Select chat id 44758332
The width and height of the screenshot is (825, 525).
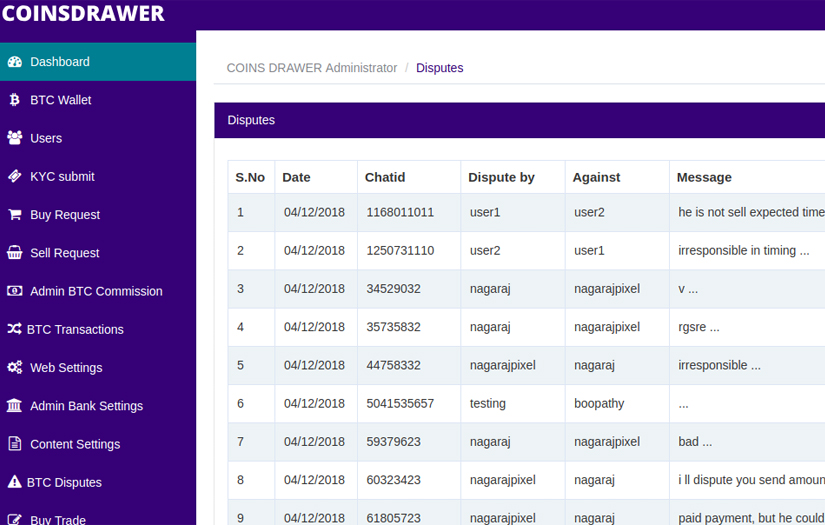tap(394, 365)
